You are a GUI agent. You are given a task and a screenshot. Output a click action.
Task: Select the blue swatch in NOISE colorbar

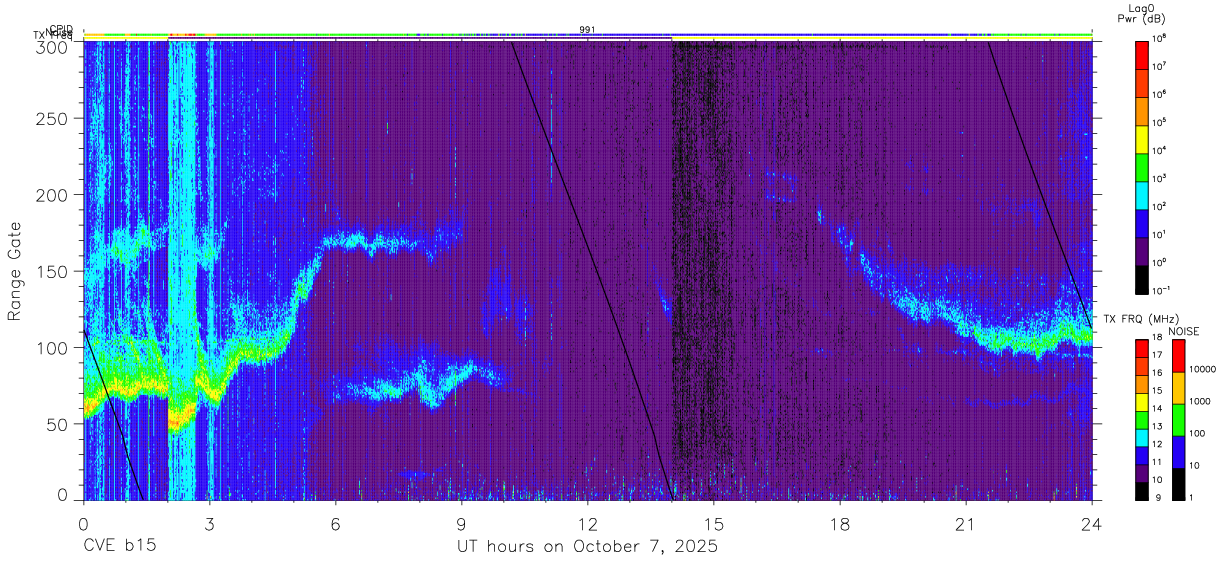pyautogui.click(x=1179, y=452)
